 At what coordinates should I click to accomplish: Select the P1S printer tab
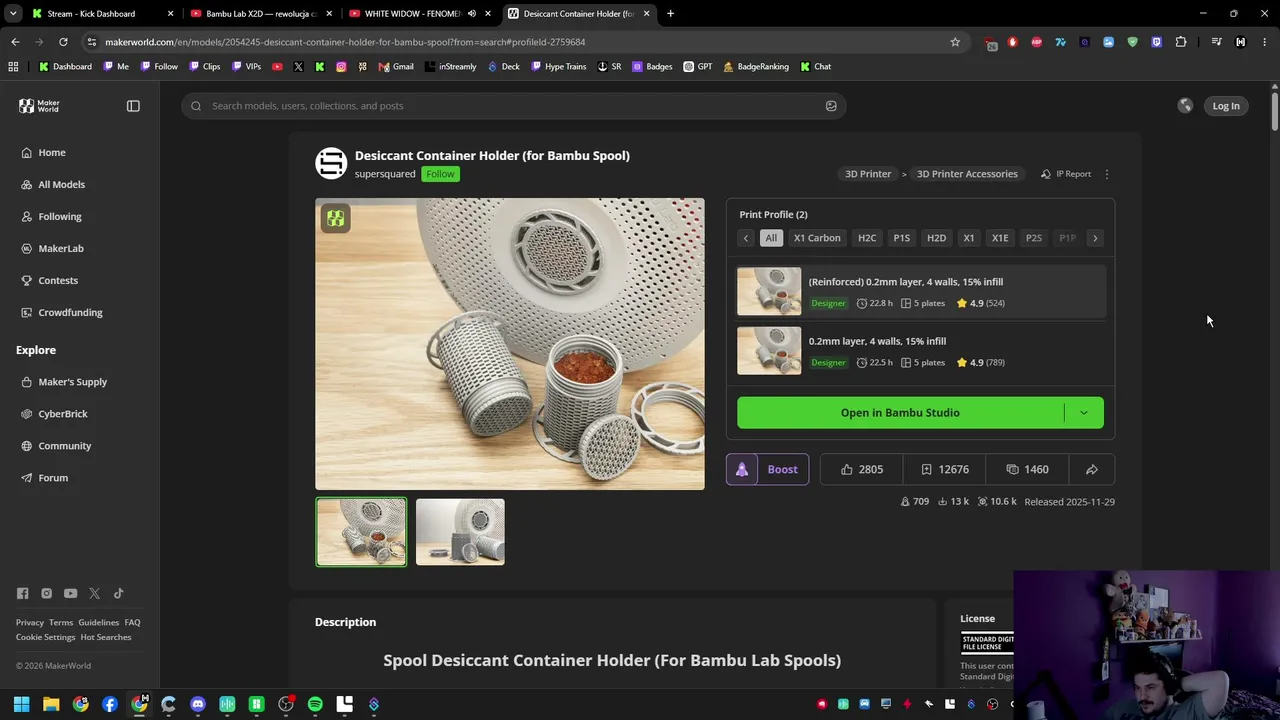tap(901, 238)
